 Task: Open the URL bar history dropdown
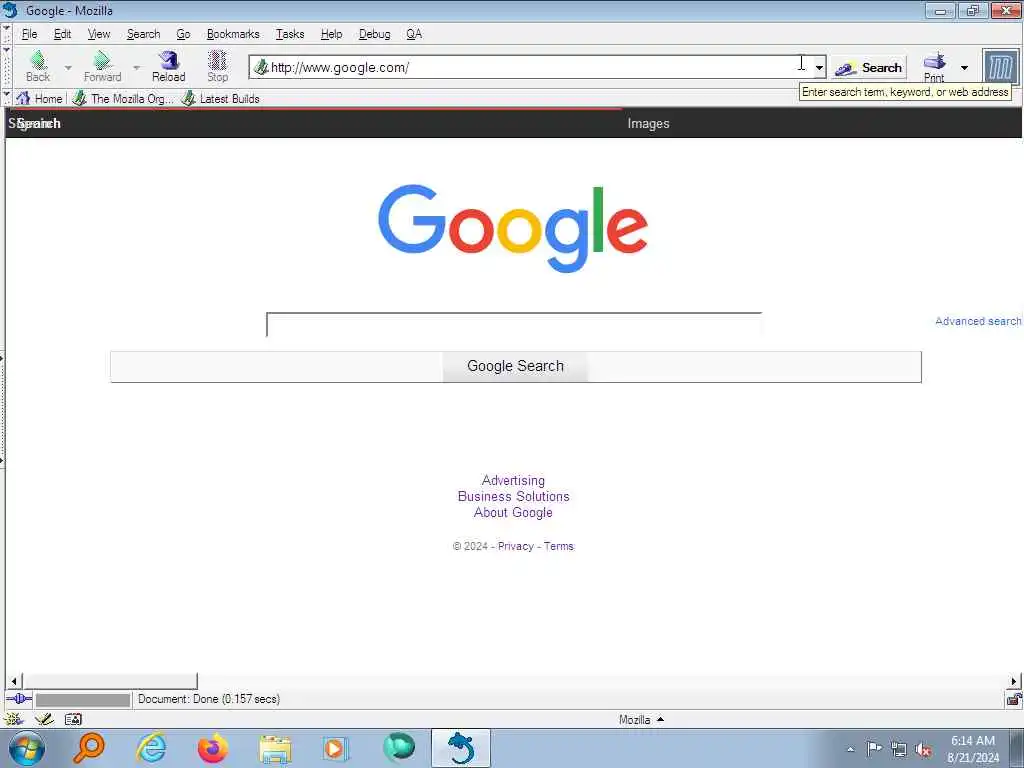coord(819,67)
